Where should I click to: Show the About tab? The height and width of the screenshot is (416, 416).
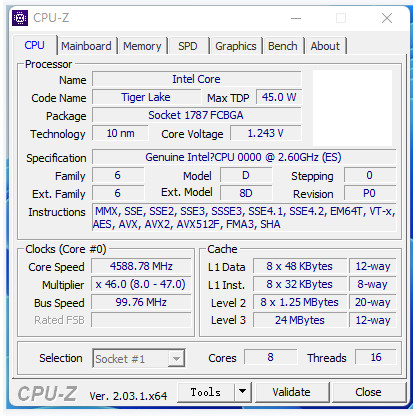(325, 46)
